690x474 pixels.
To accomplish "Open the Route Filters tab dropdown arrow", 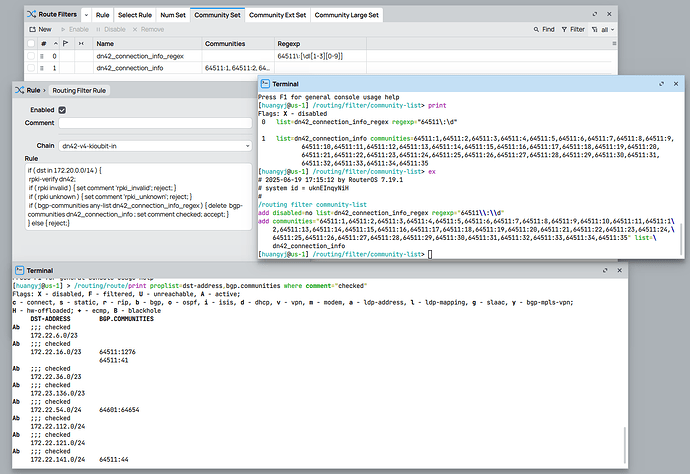I will pyautogui.click(x=86, y=15).
